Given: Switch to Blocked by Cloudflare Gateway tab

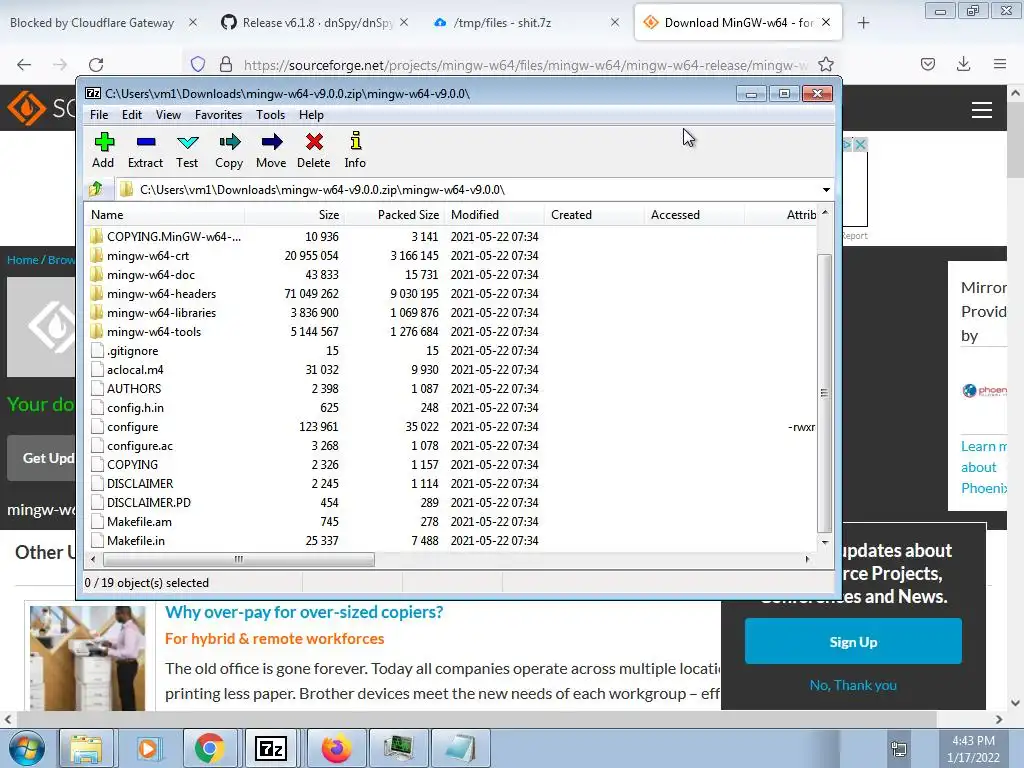Looking at the screenshot, I should tap(92, 23).
